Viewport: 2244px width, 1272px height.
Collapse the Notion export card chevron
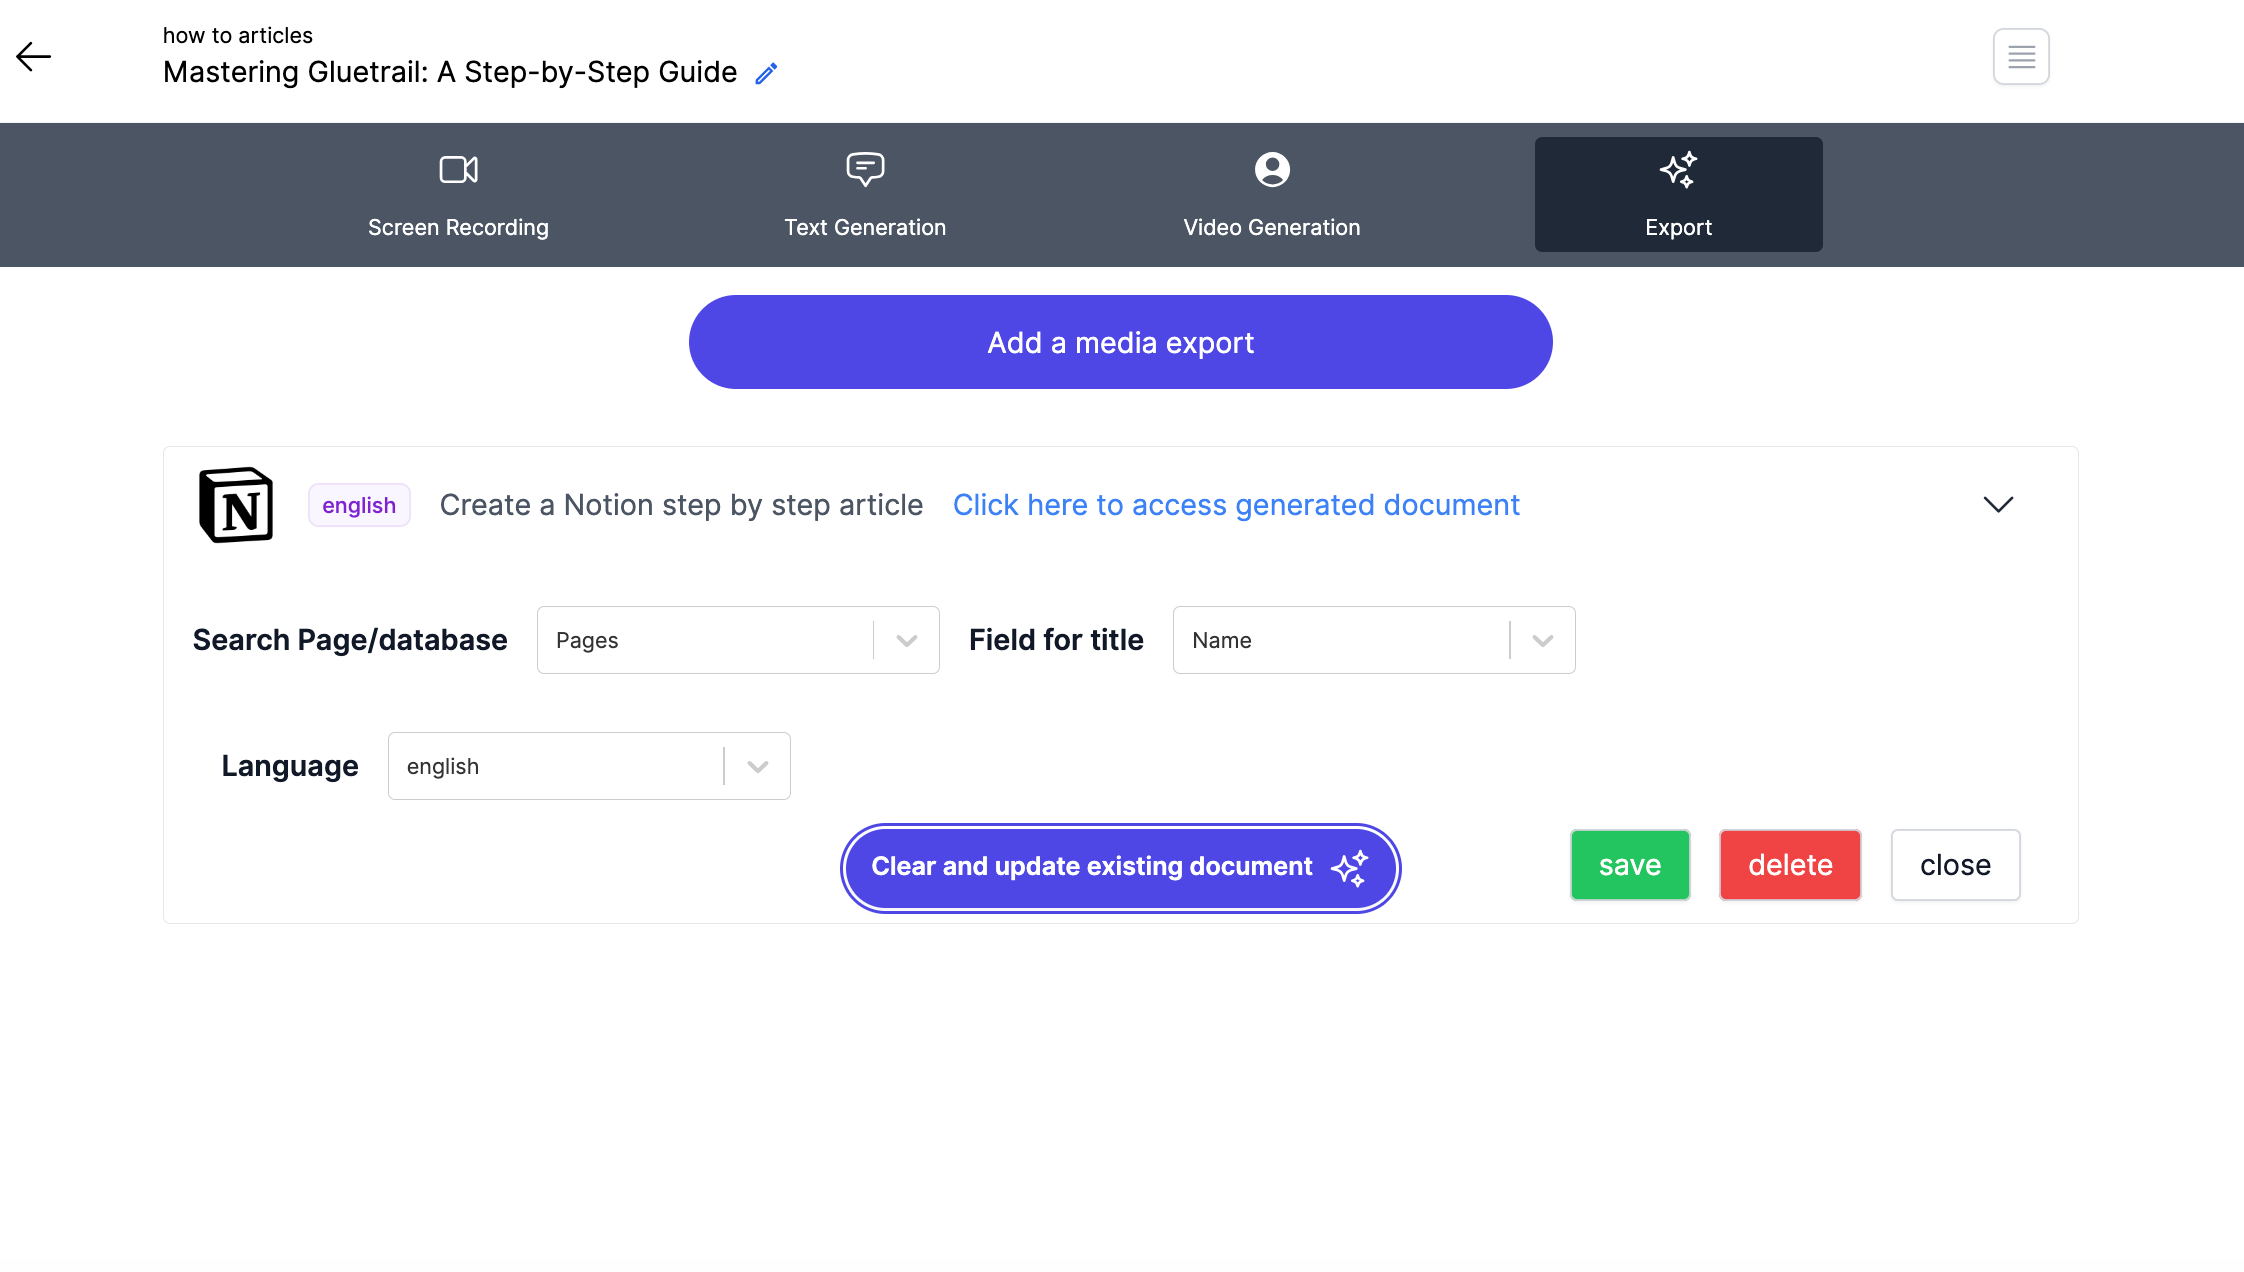1998,505
